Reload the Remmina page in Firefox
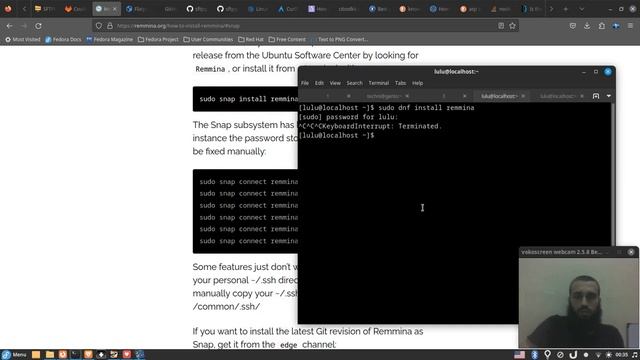 tap(38, 26)
